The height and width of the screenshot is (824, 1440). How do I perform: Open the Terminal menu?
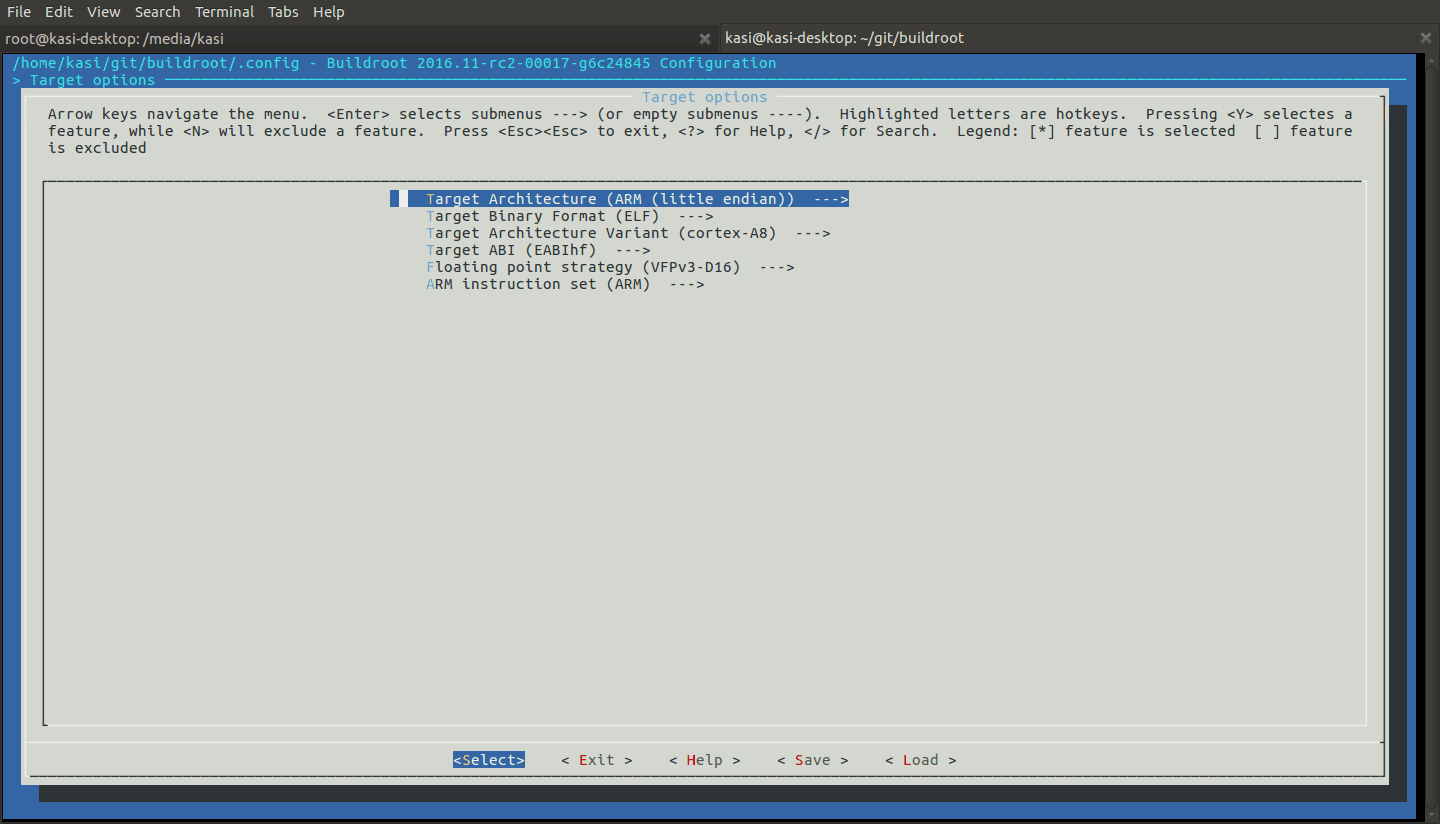pos(224,12)
